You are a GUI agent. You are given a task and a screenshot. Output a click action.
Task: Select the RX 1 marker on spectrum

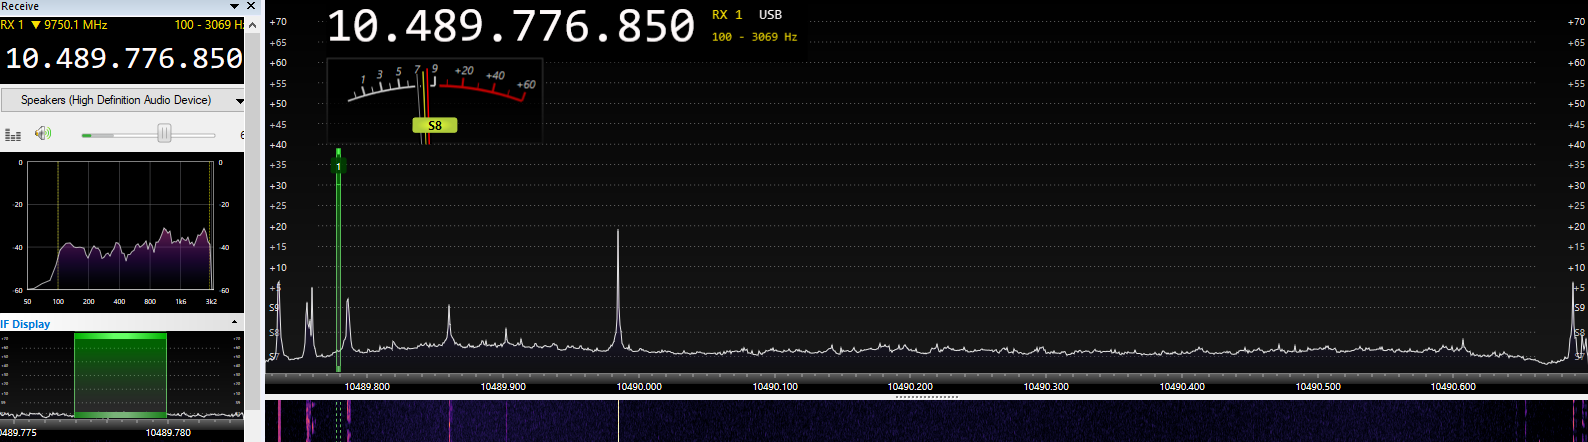tap(338, 166)
